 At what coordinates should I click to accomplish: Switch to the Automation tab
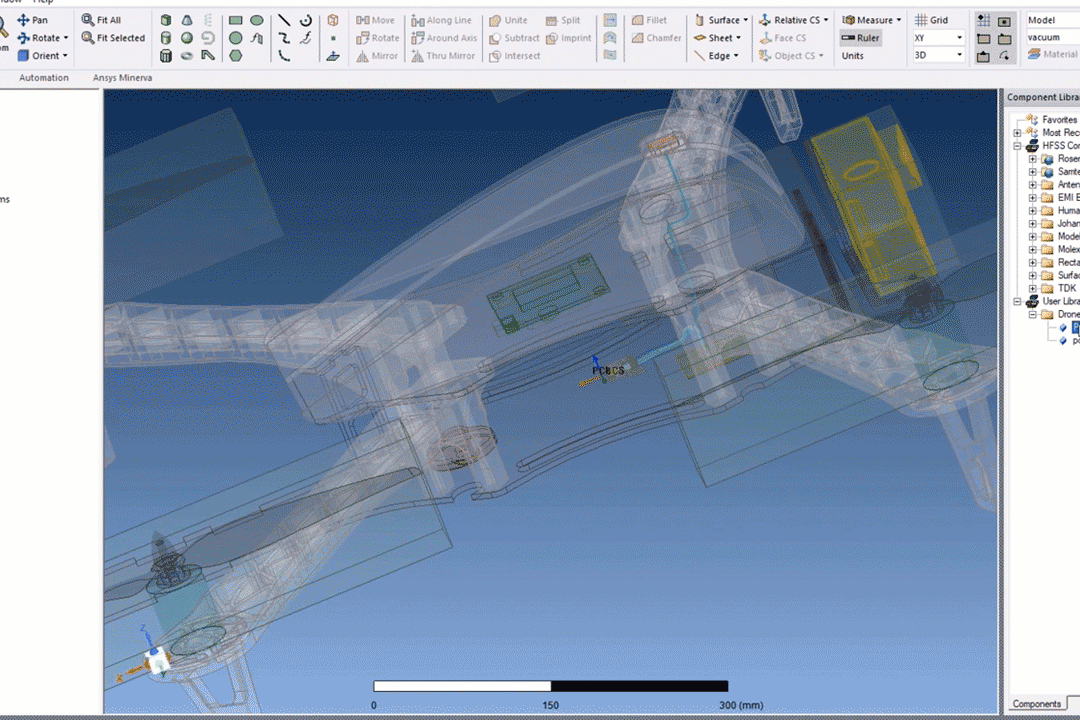coord(43,78)
